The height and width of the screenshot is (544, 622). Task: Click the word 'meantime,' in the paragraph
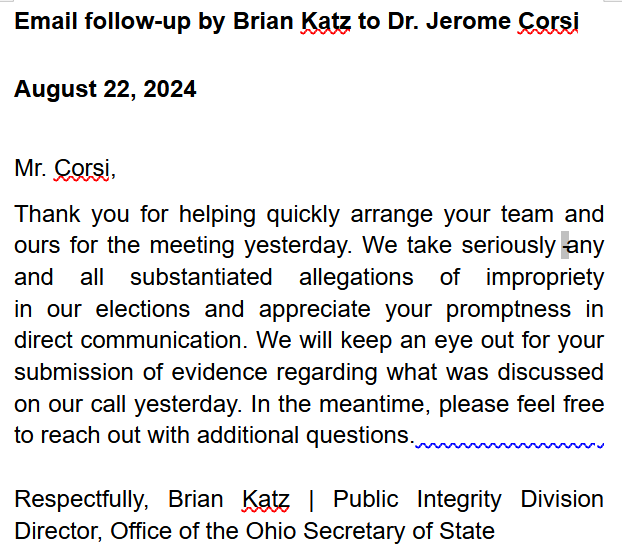[375, 405]
